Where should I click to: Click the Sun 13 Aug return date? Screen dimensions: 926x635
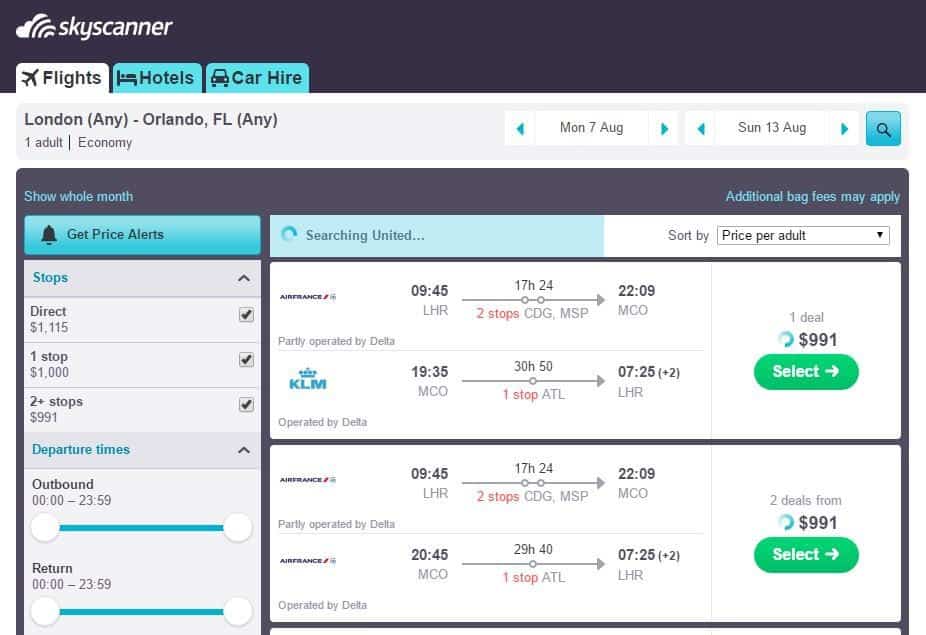pyautogui.click(x=772, y=128)
